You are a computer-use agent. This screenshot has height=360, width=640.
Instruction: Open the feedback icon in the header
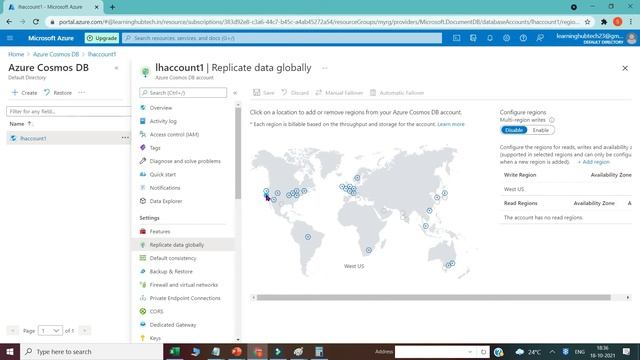[540, 38]
